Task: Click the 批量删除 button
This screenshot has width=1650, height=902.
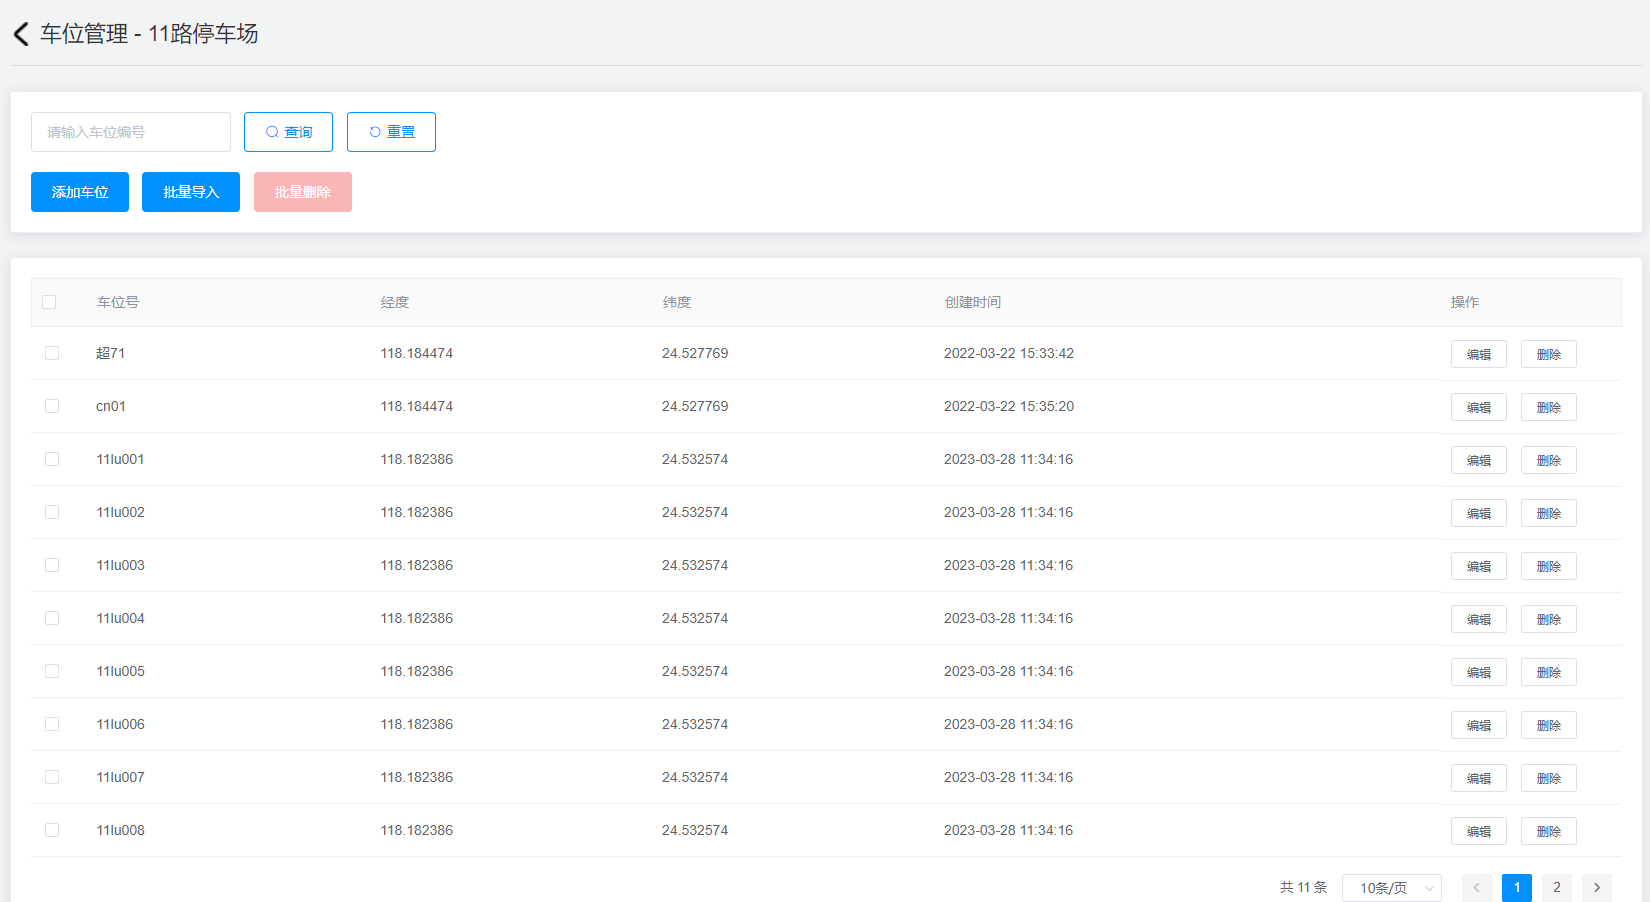Action: [x=303, y=192]
